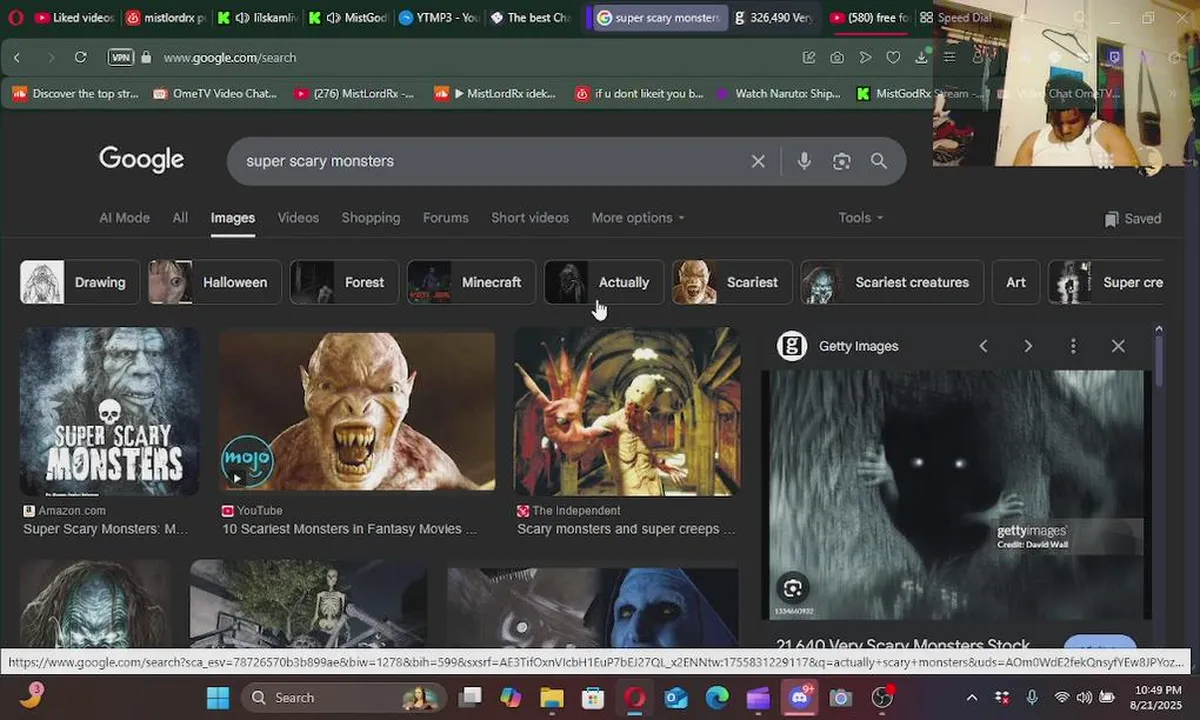Expand the More options dropdown

click(638, 218)
